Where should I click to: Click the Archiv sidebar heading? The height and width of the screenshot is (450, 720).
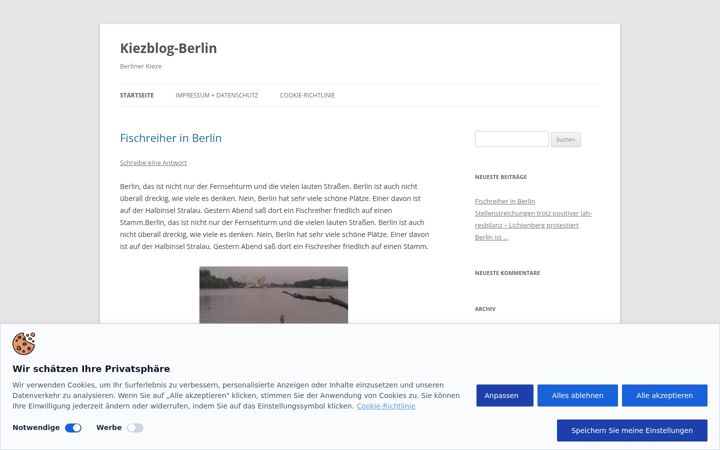[x=485, y=309]
